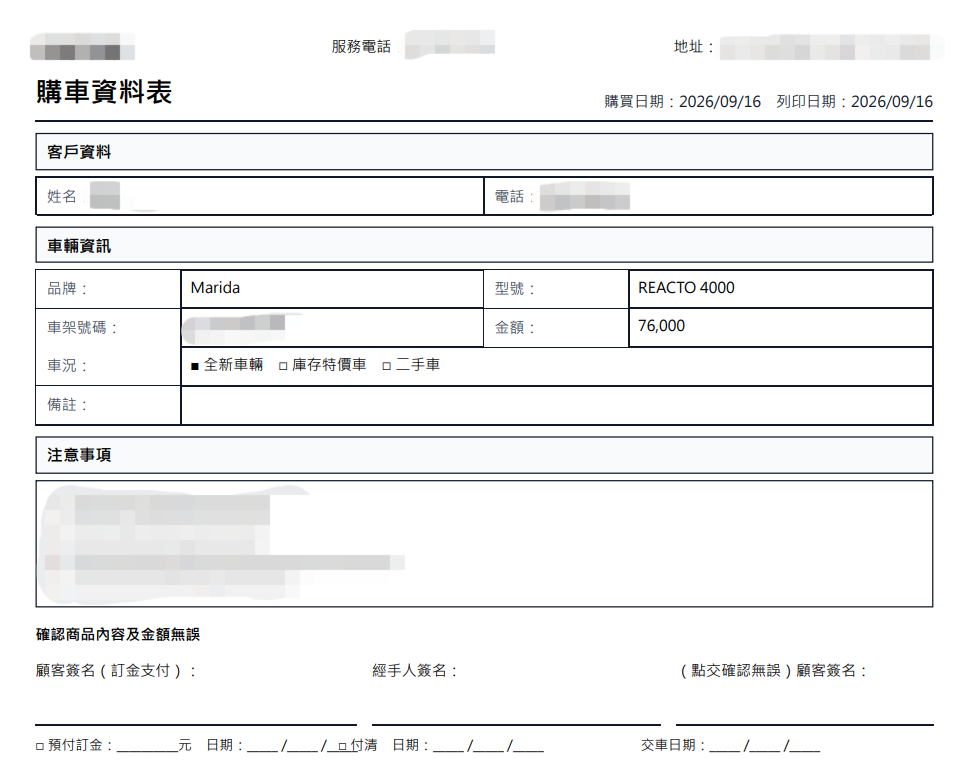Click the 品牌 label

click(x=68, y=288)
